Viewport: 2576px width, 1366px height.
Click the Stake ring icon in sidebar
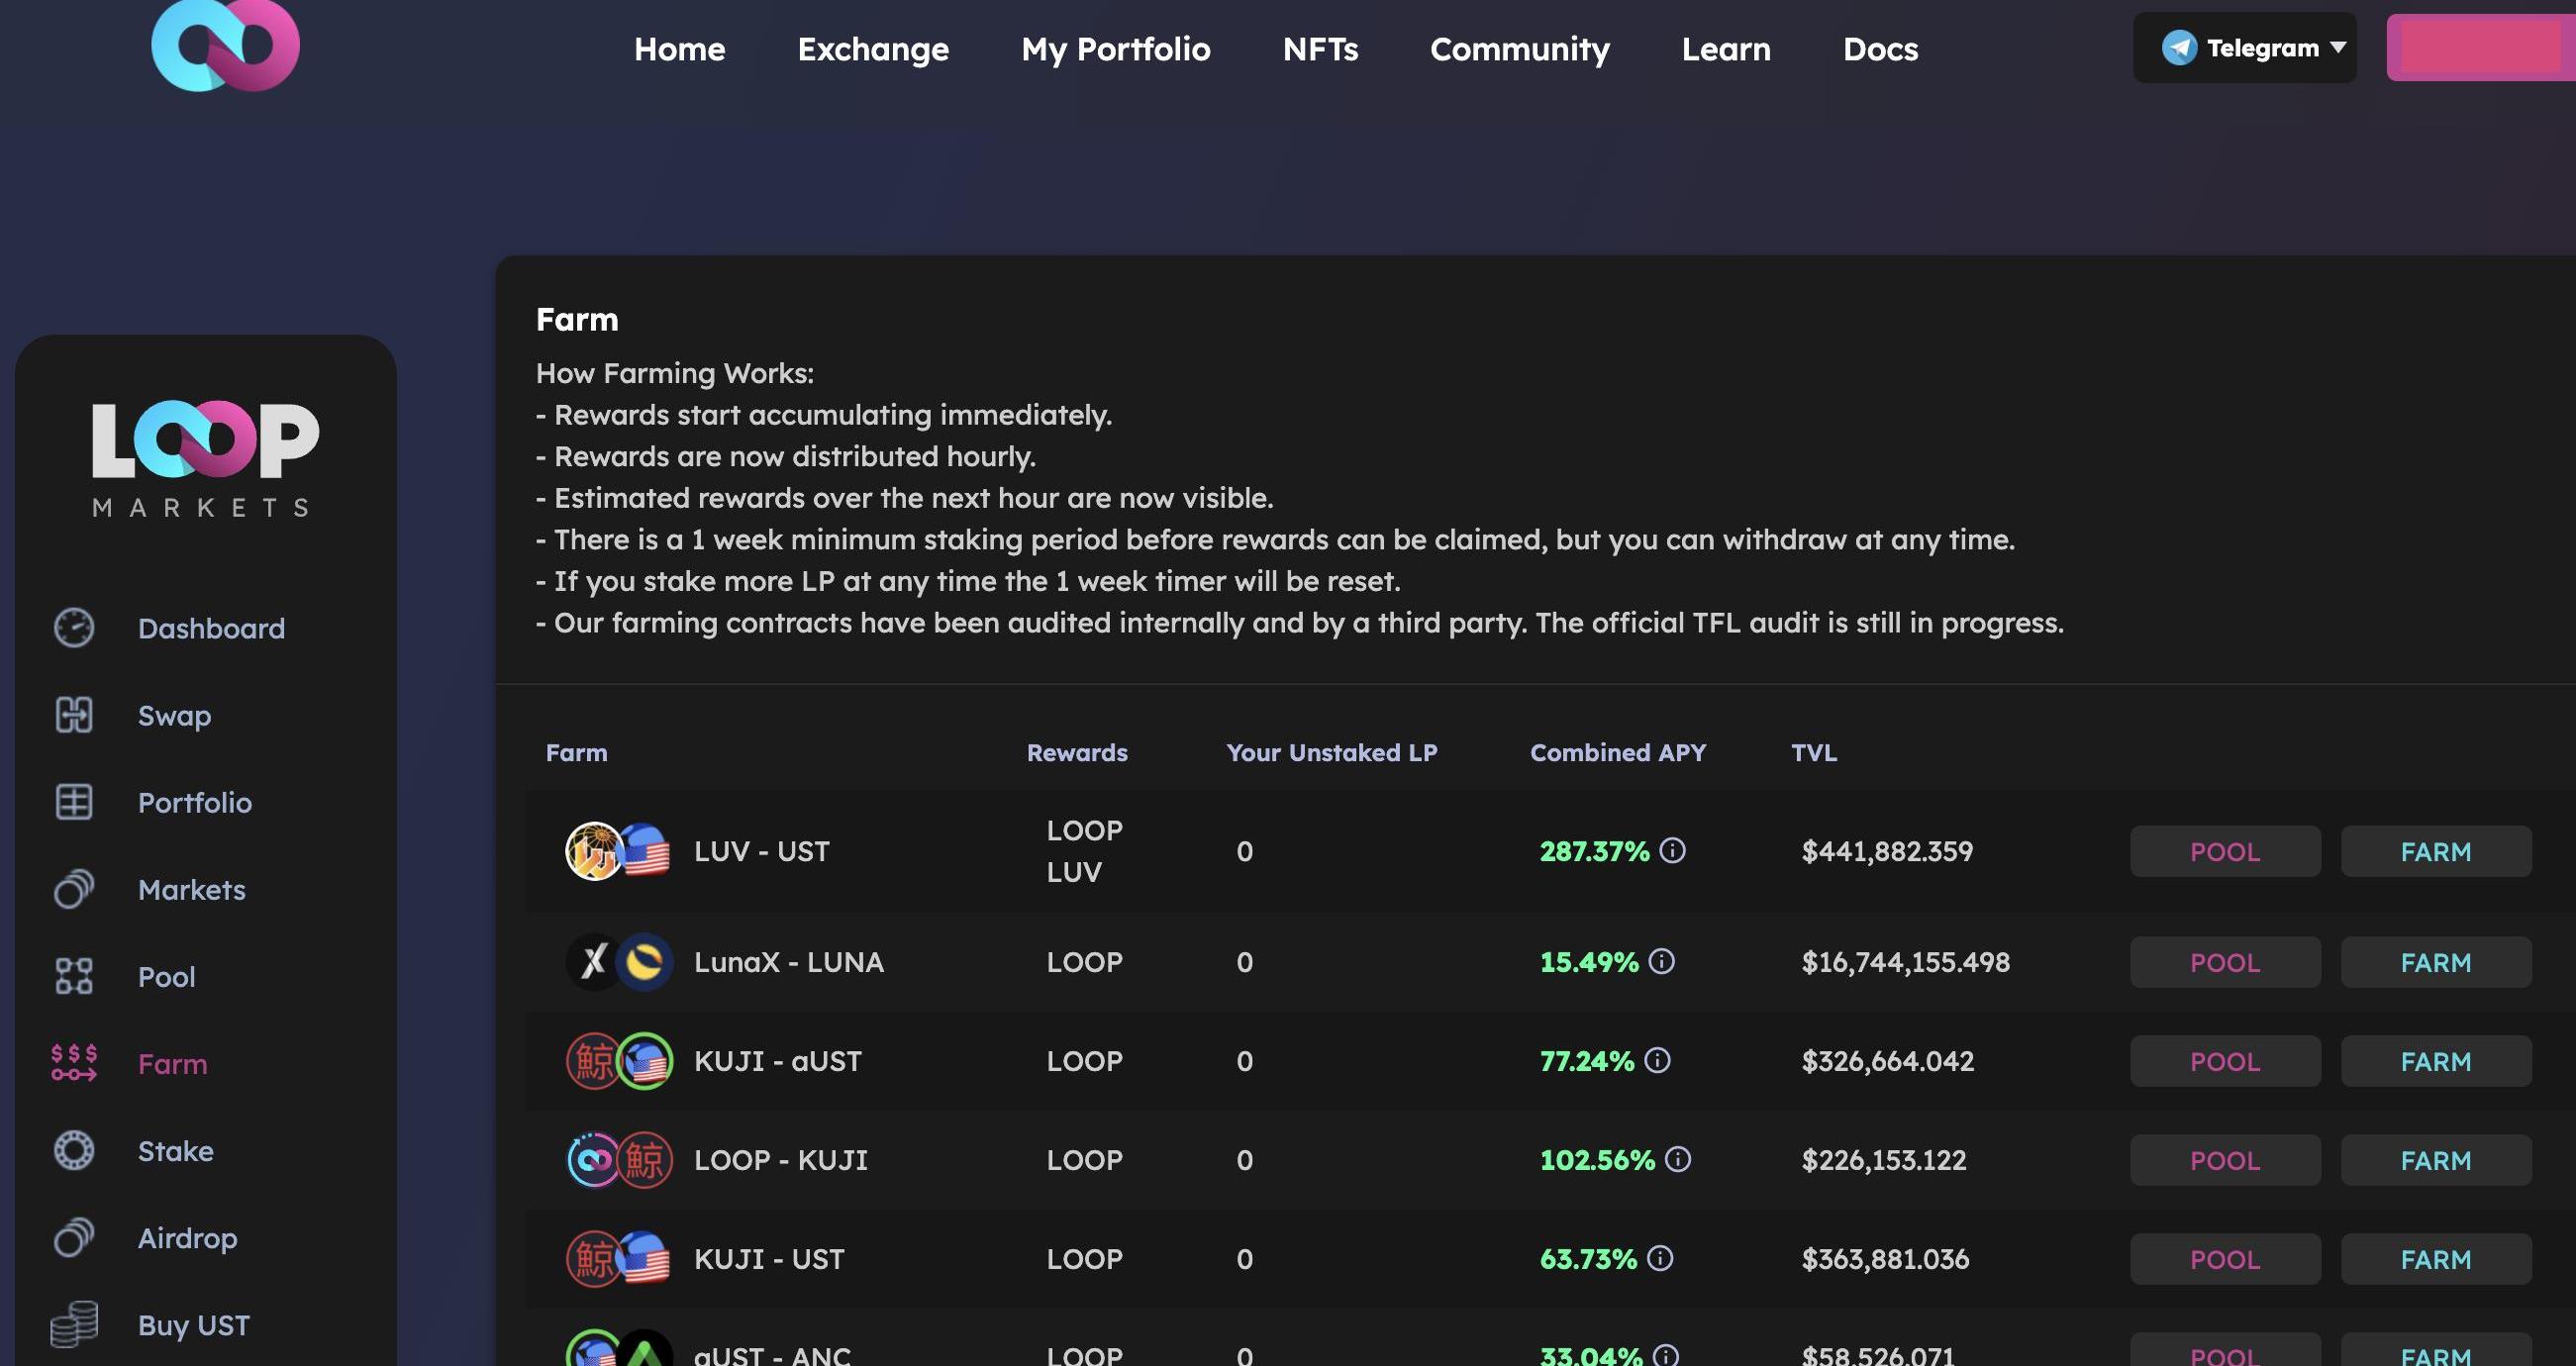pyautogui.click(x=74, y=1150)
